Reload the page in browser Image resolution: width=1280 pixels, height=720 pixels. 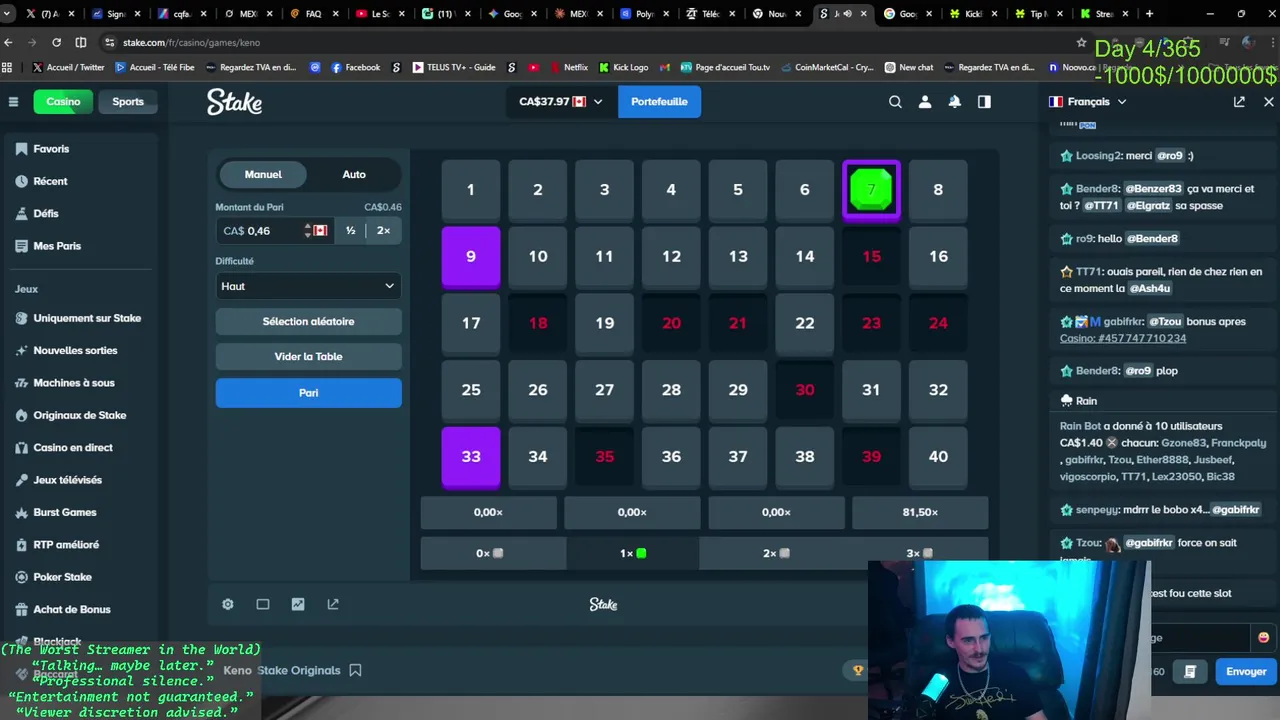(56, 43)
